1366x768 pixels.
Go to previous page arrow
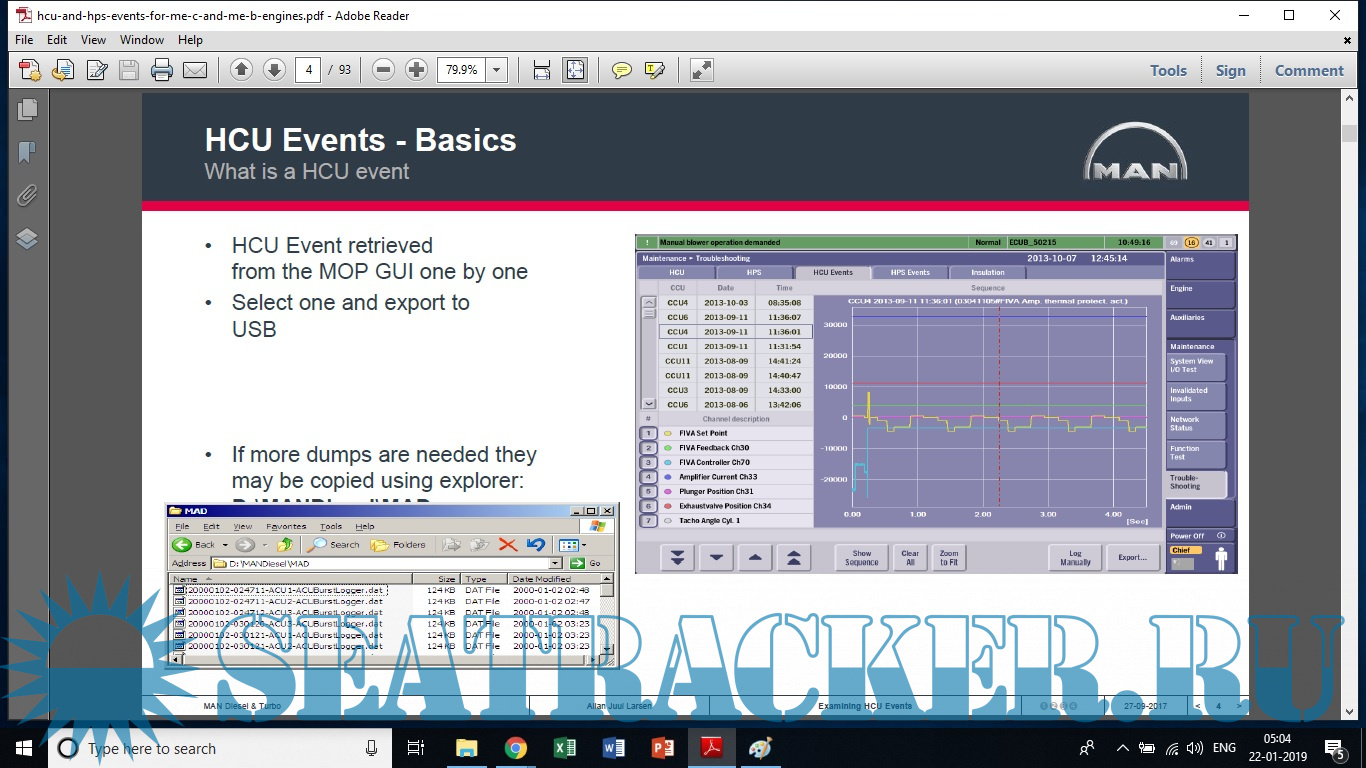tap(241, 70)
